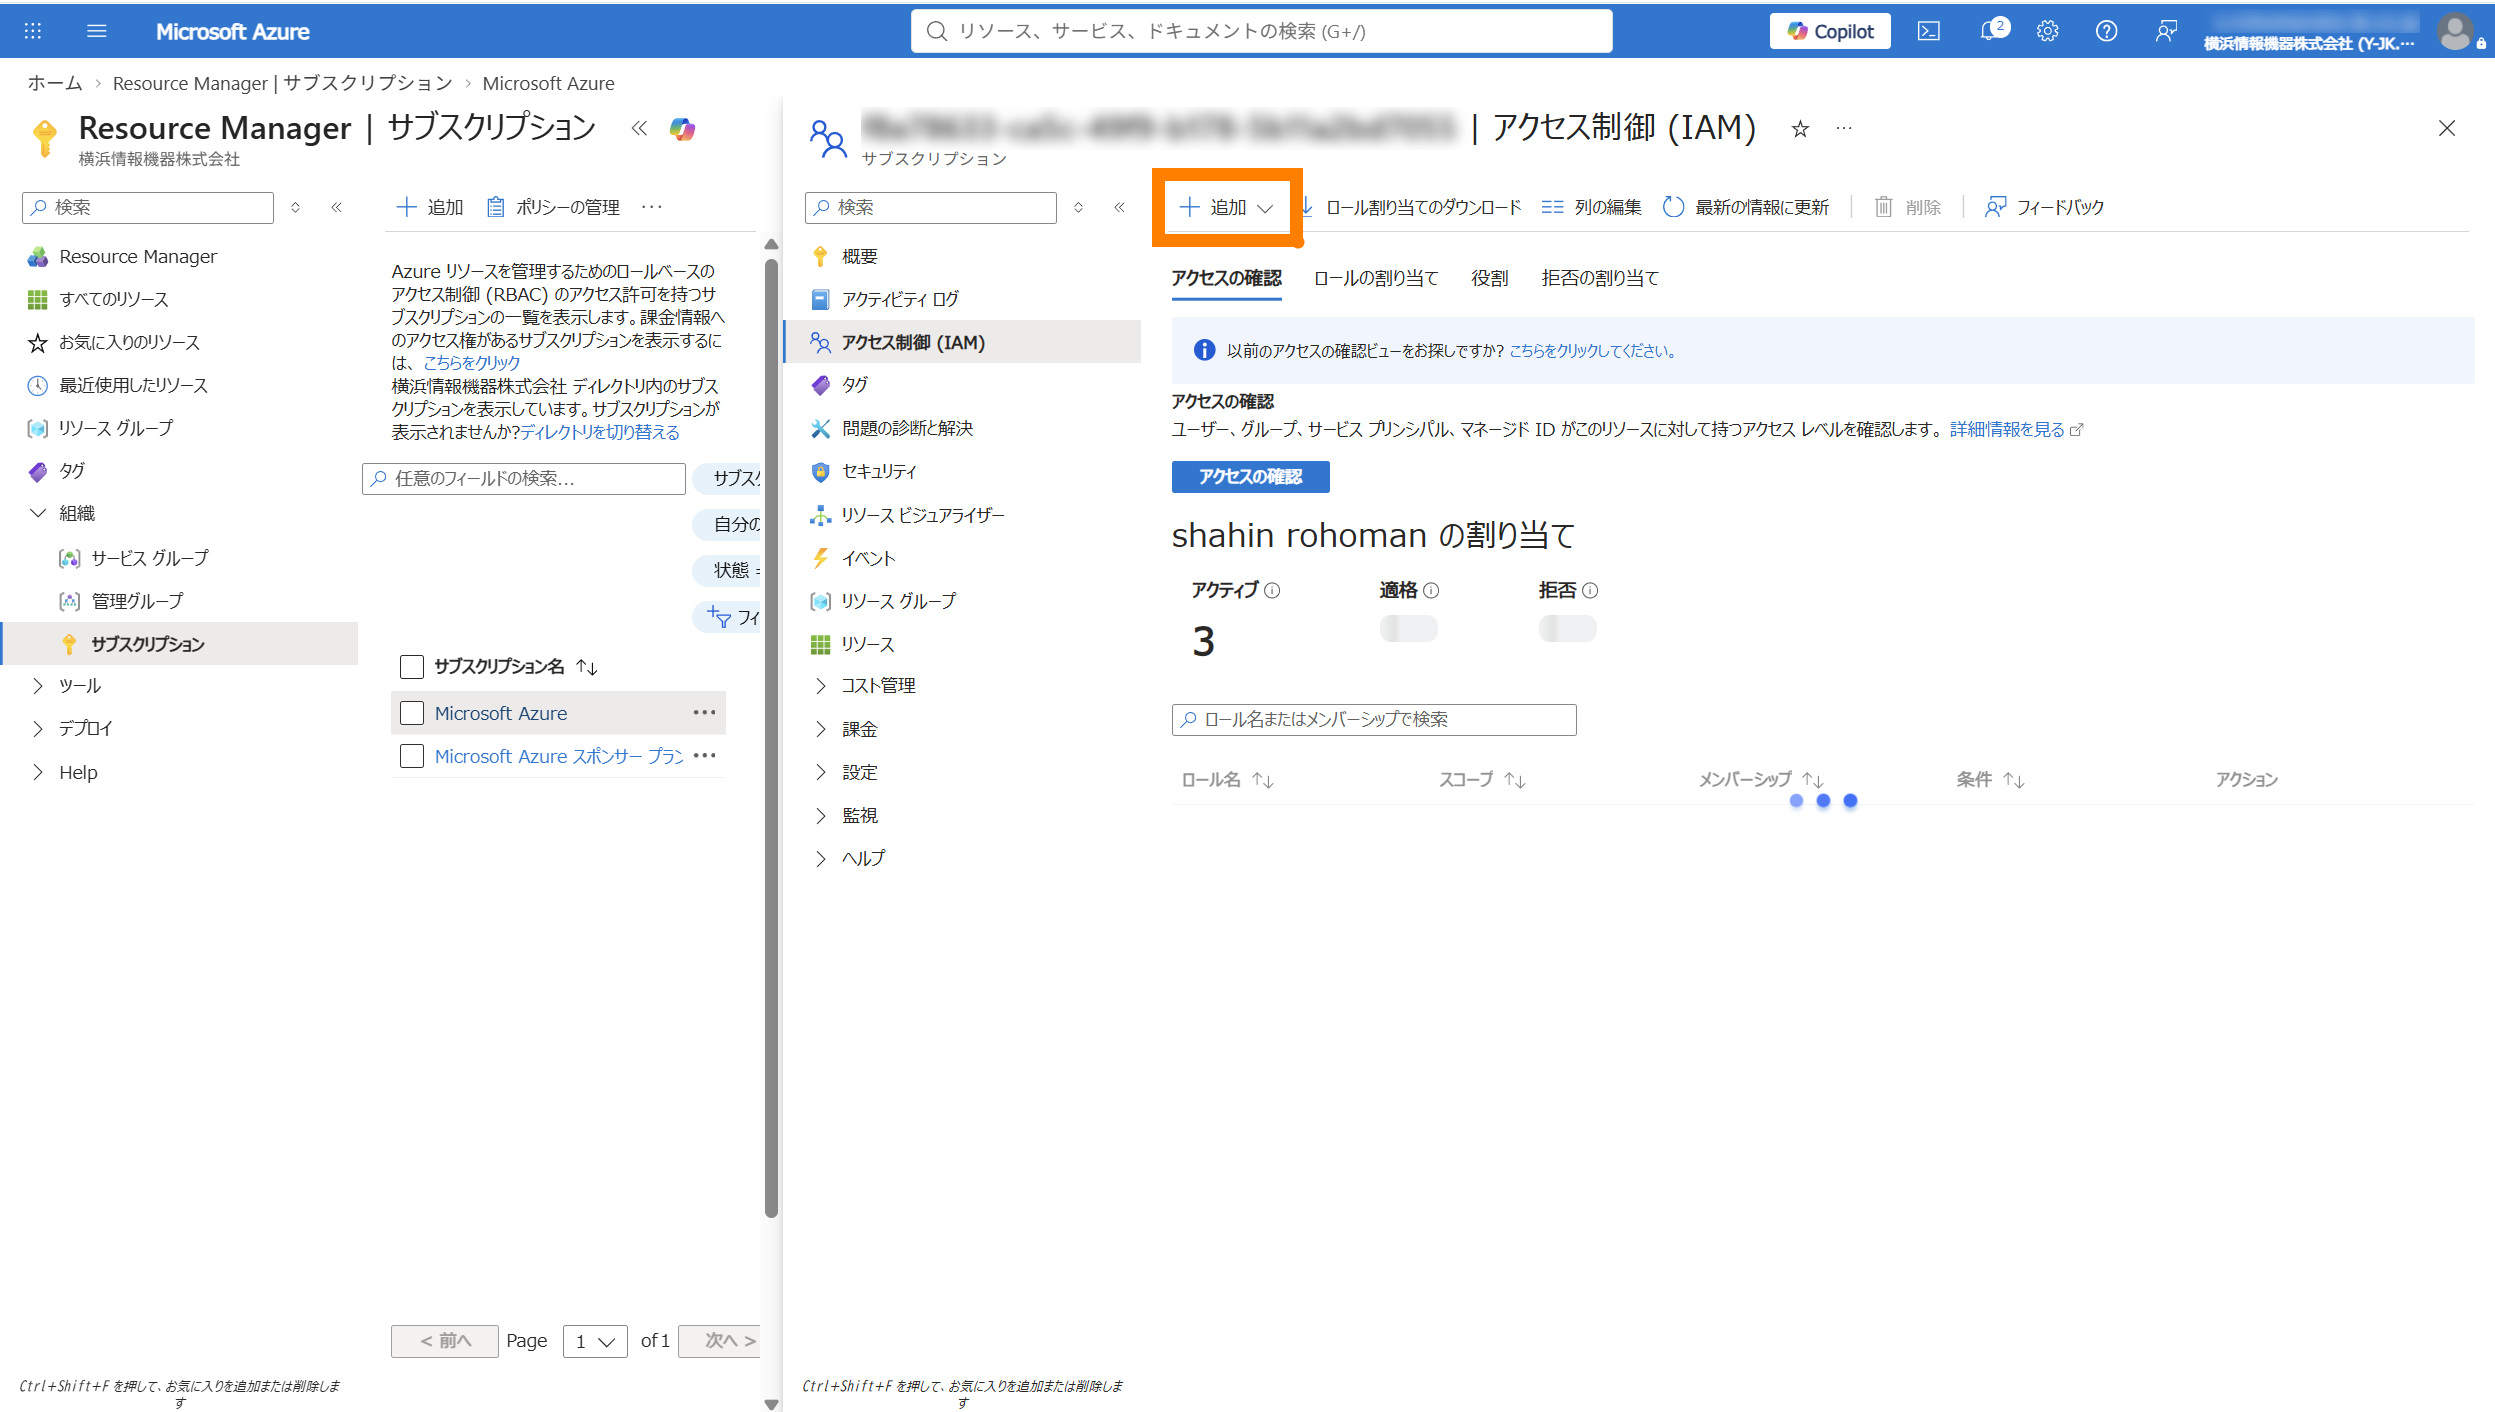Screen dimensions: 2495x1412
Task: Click the blue アクセスの確認 button
Action: pos(1250,477)
